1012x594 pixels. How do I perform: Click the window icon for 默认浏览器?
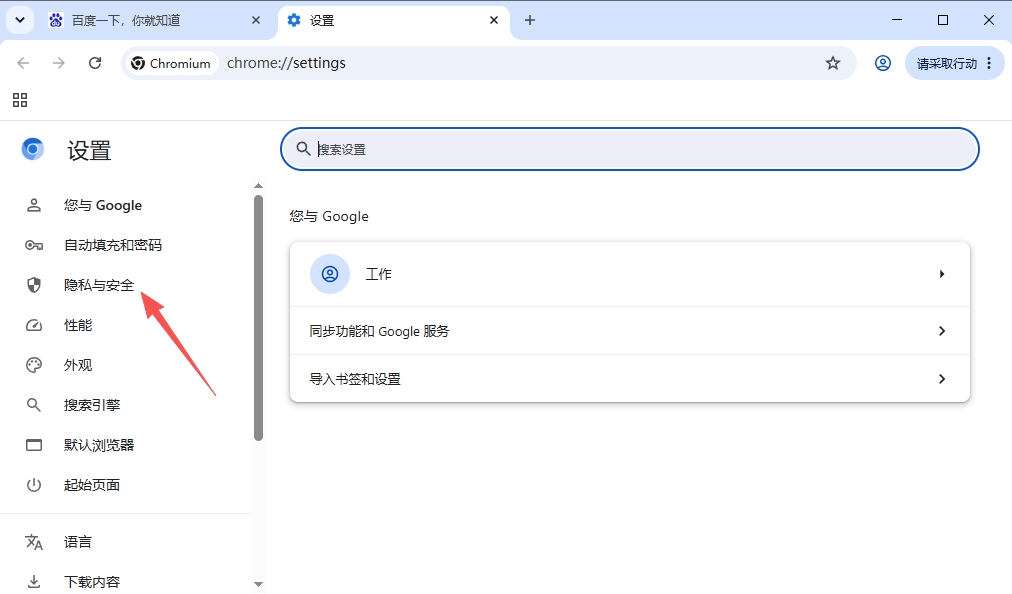pyautogui.click(x=34, y=445)
